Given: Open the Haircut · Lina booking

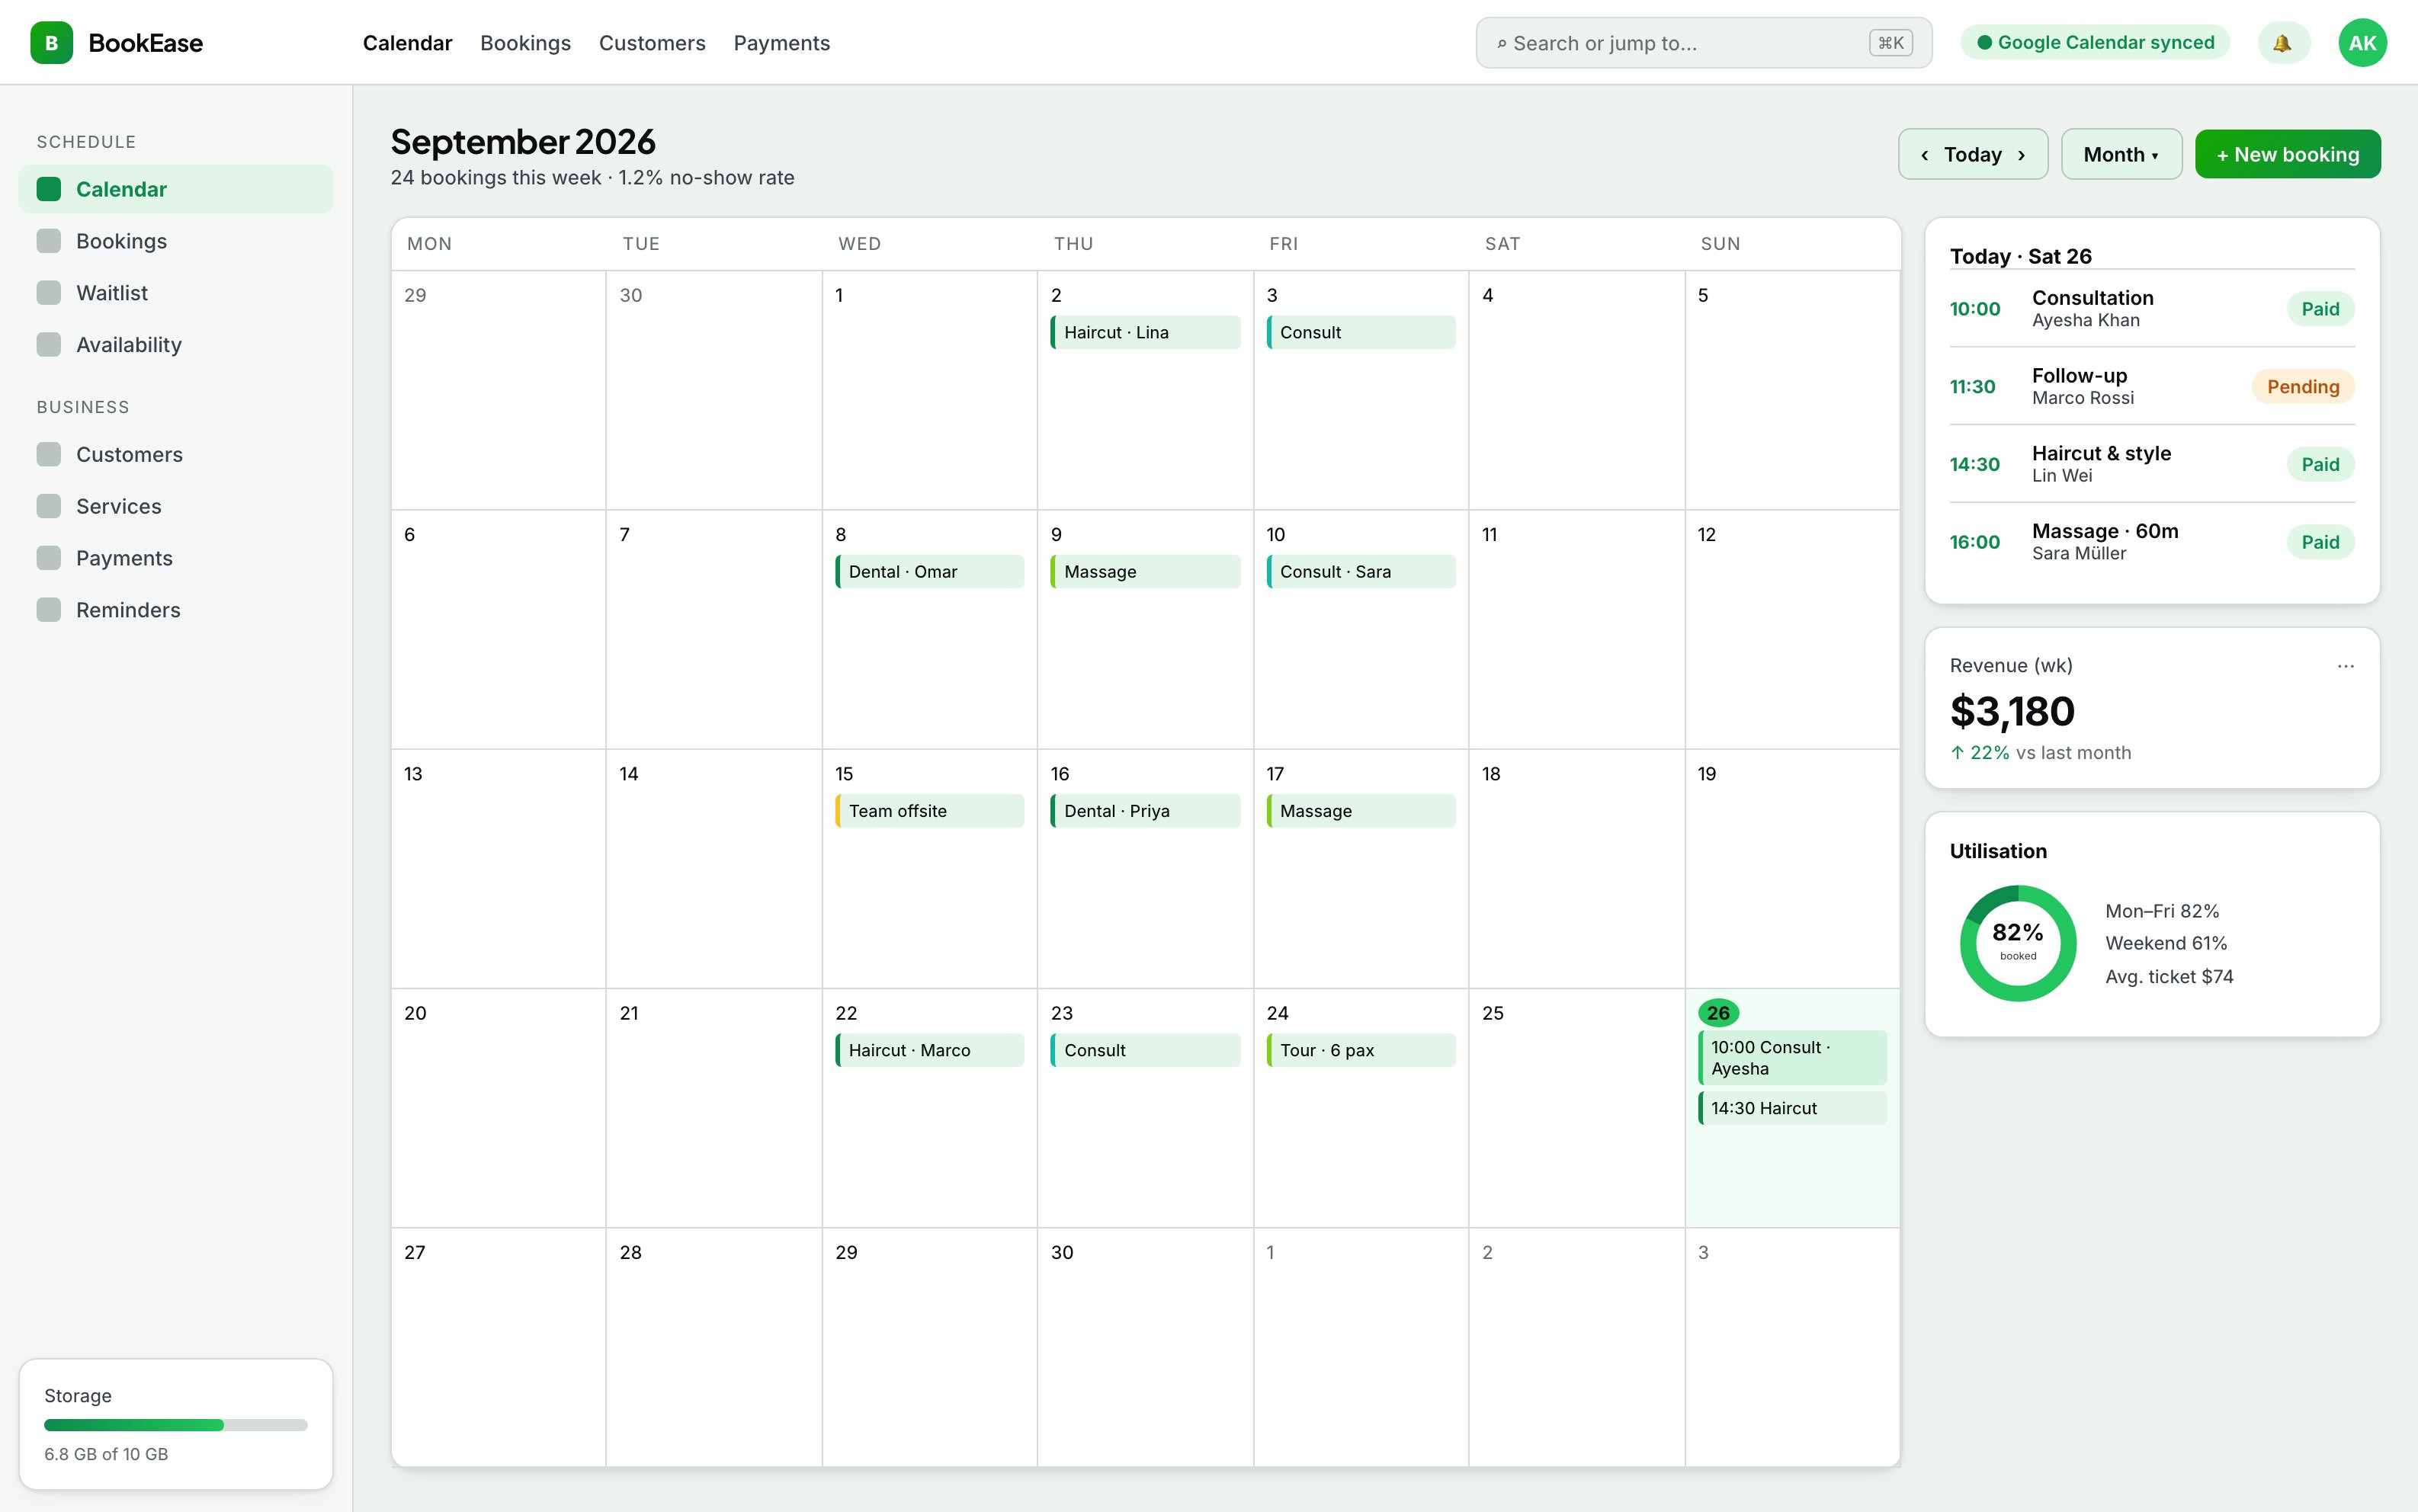Looking at the screenshot, I should pyautogui.click(x=1145, y=333).
